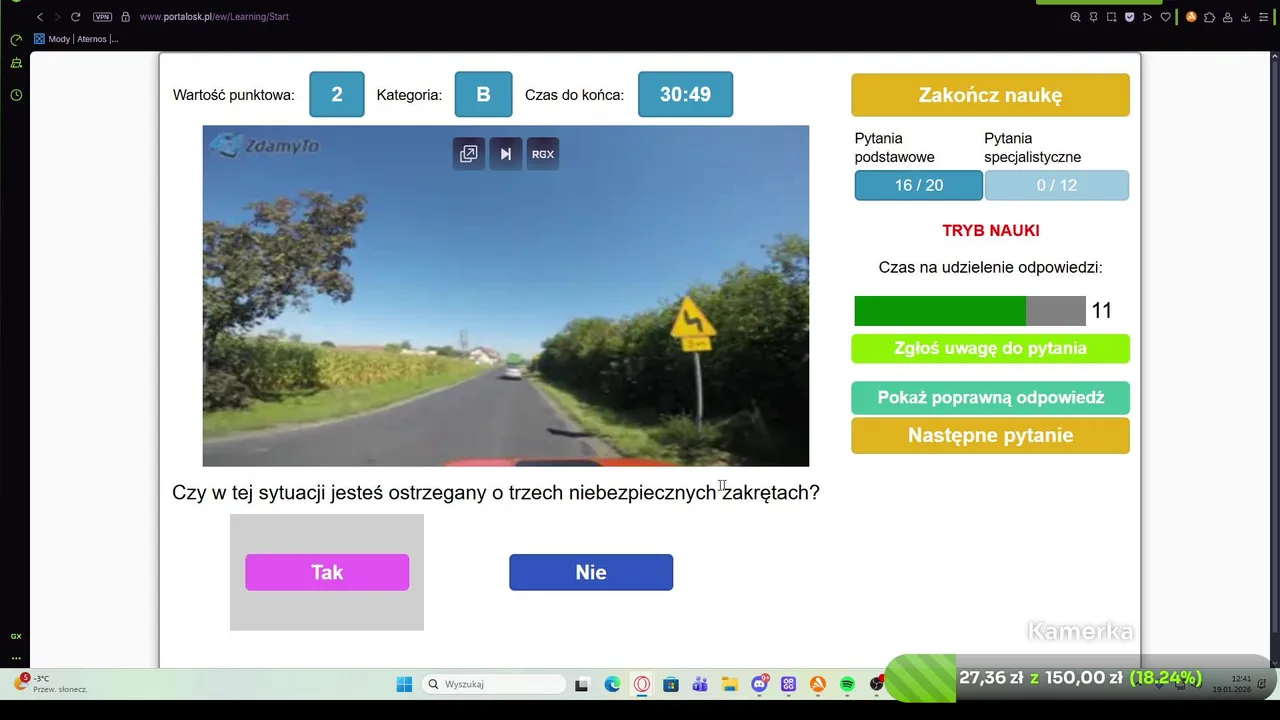This screenshot has height=720, width=1280.
Task: Go forward with the browser forward arrow
Action: point(57,17)
